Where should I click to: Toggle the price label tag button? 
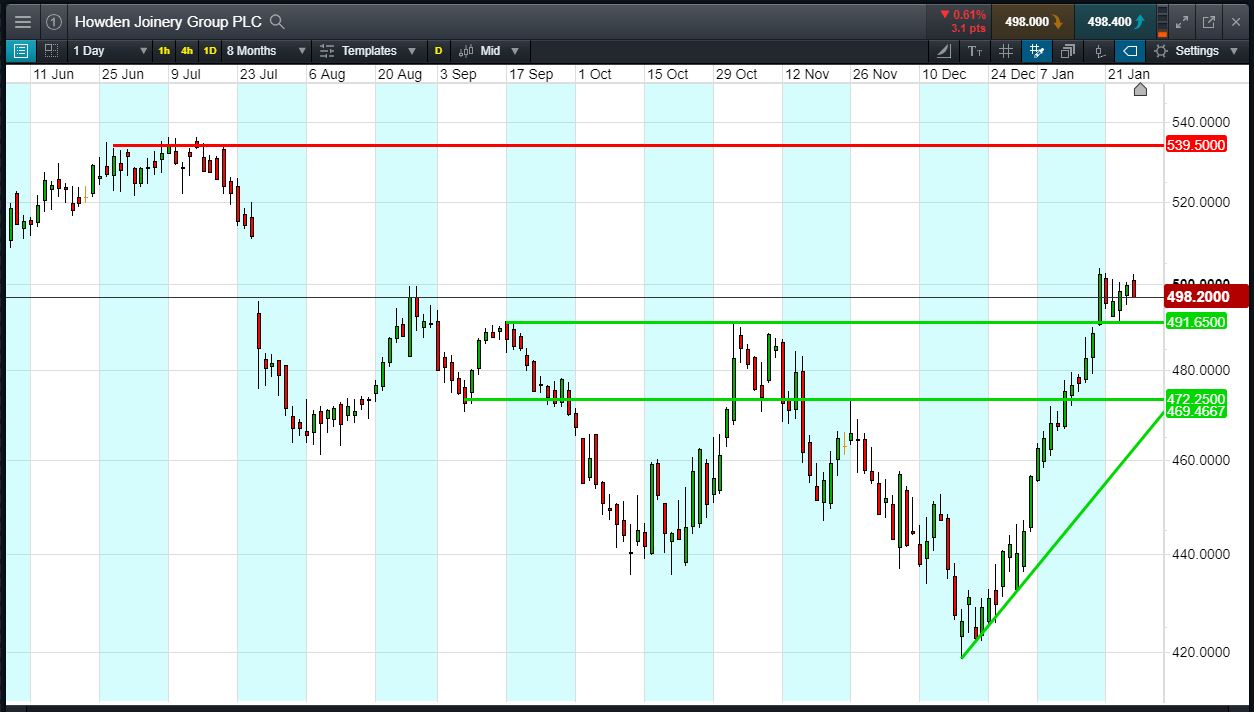coord(1129,51)
